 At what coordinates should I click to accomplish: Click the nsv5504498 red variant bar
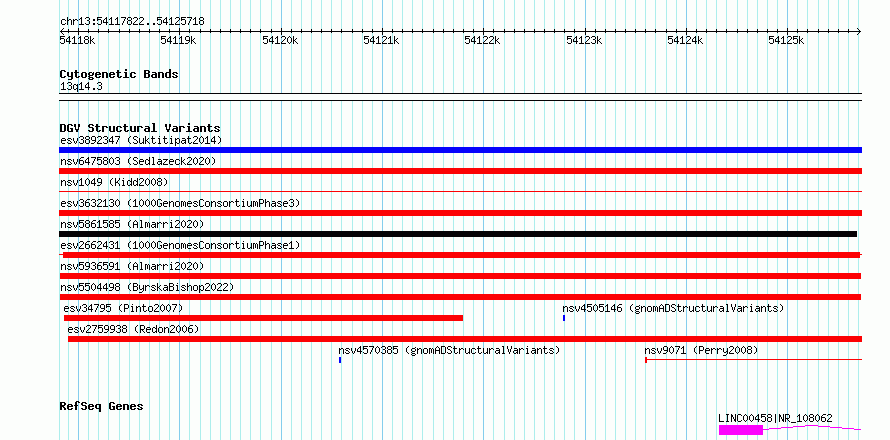pyautogui.click(x=460, y=297)
